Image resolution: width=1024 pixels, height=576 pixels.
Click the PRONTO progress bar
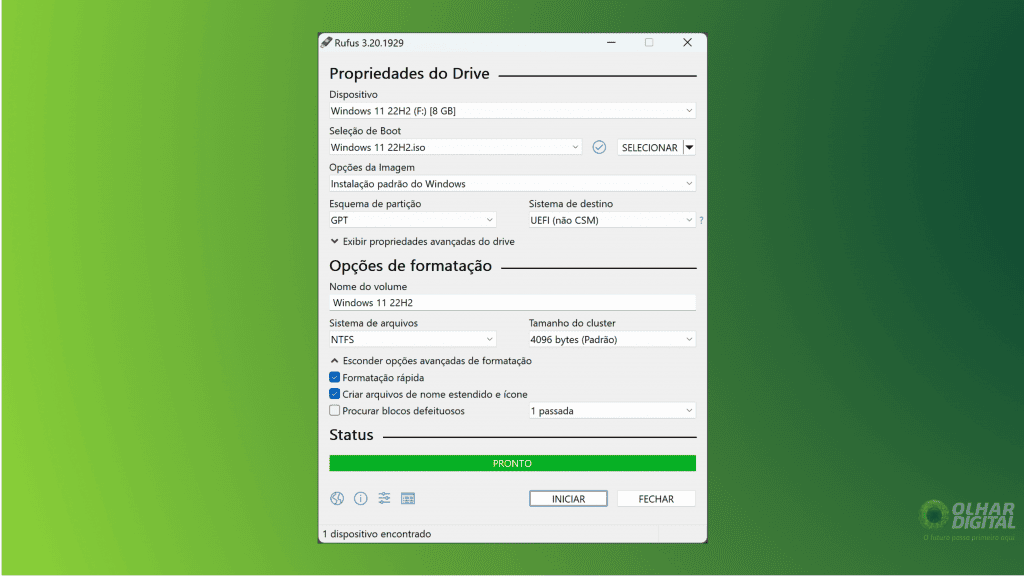click(x=512, y=463)
